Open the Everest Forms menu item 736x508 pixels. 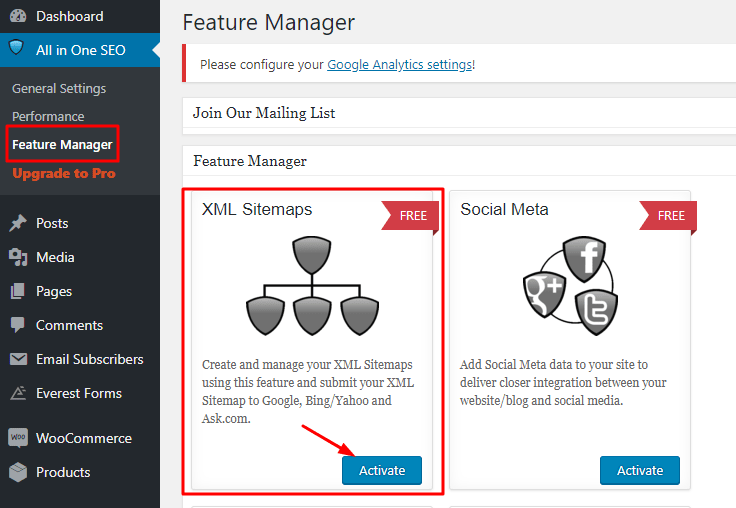80,393
